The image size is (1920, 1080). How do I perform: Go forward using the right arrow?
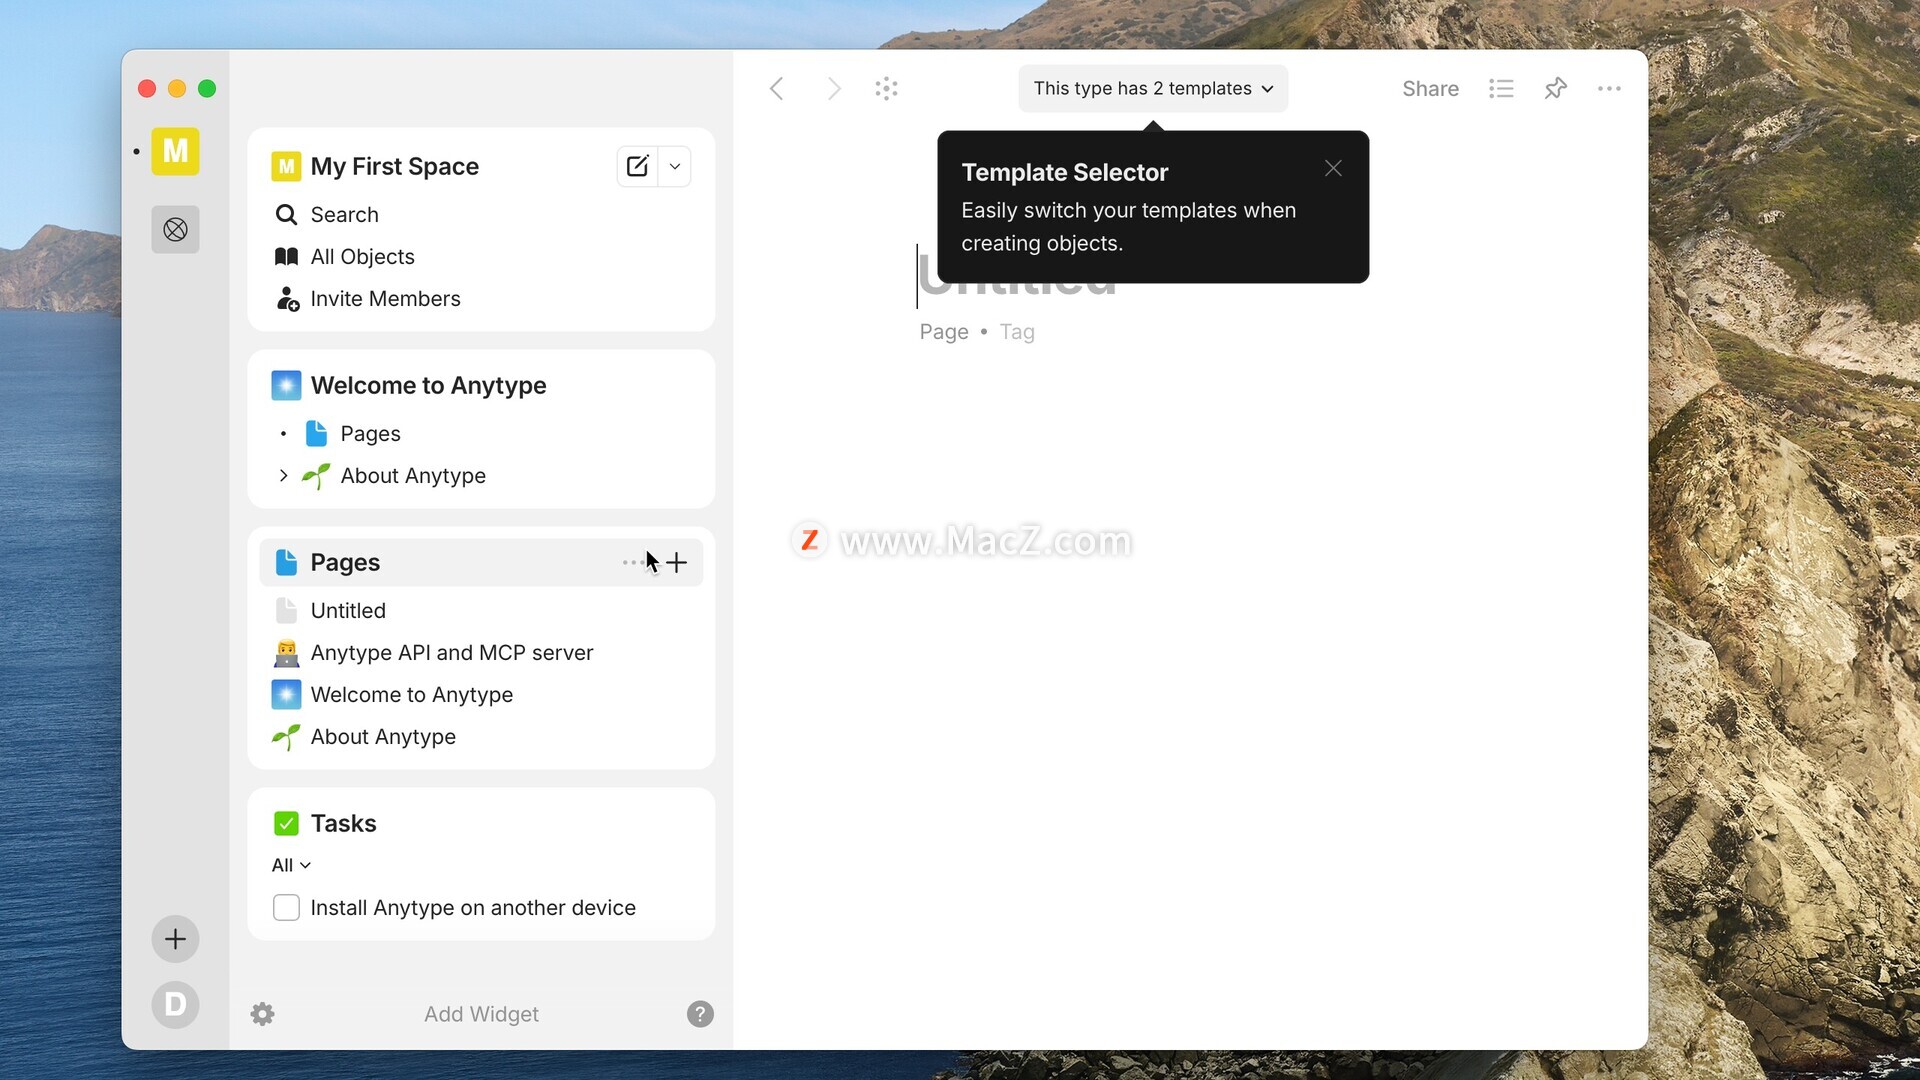833,88
